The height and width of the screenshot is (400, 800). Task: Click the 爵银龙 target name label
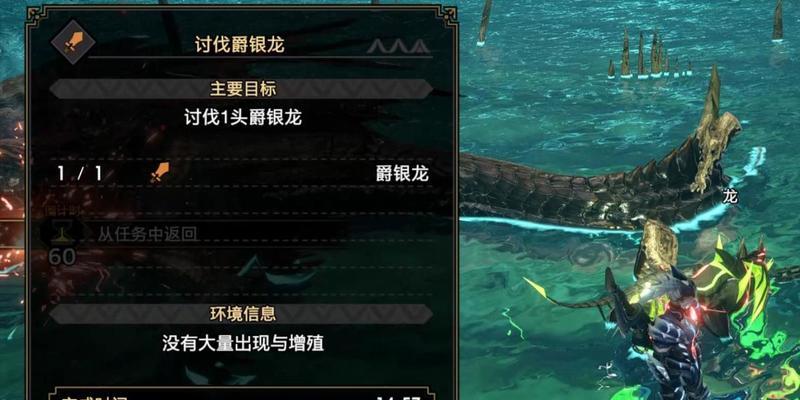(402, 174)
